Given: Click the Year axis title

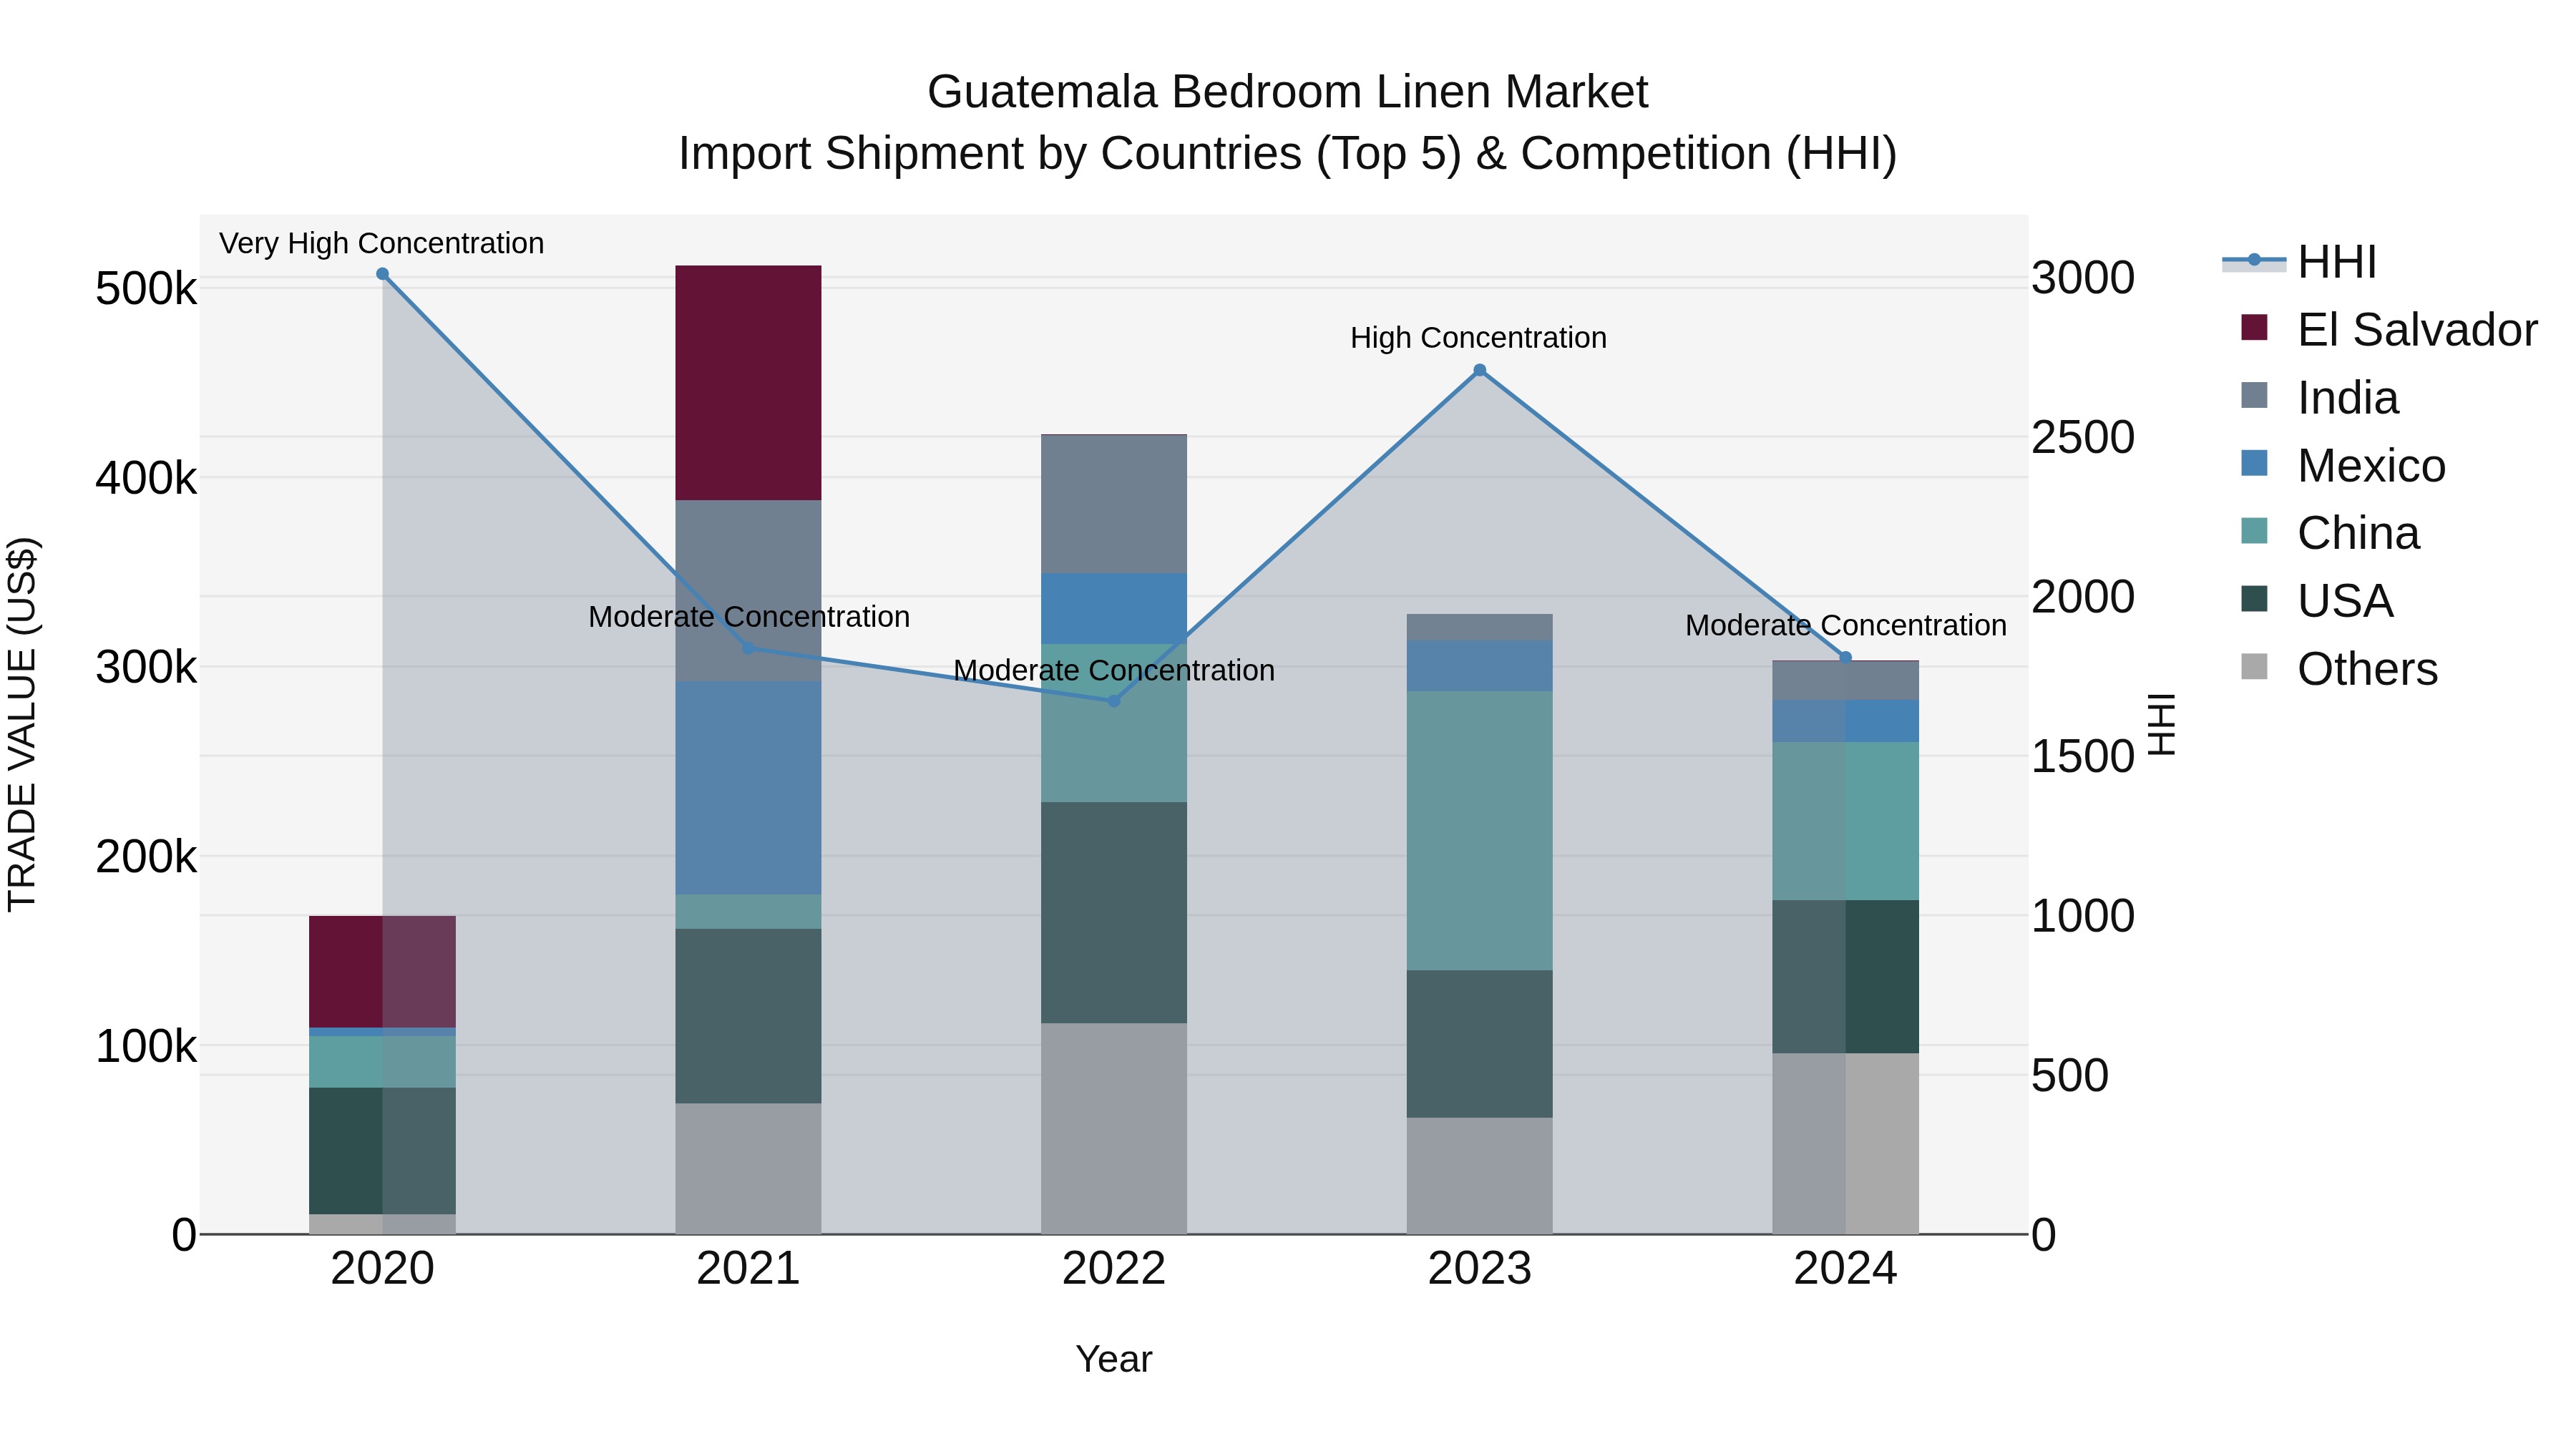Looking at the screenshot, I should [1114, 1360].
